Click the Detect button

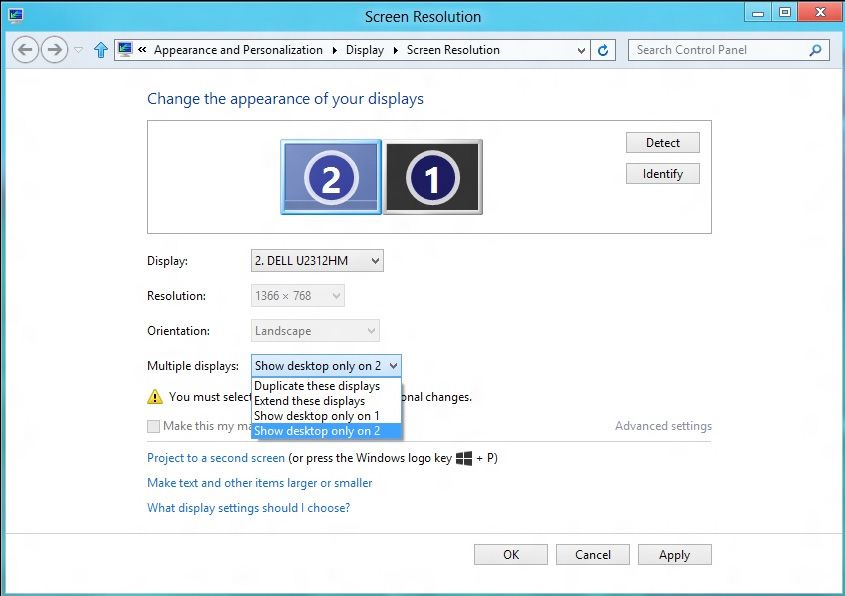(663, 143)
